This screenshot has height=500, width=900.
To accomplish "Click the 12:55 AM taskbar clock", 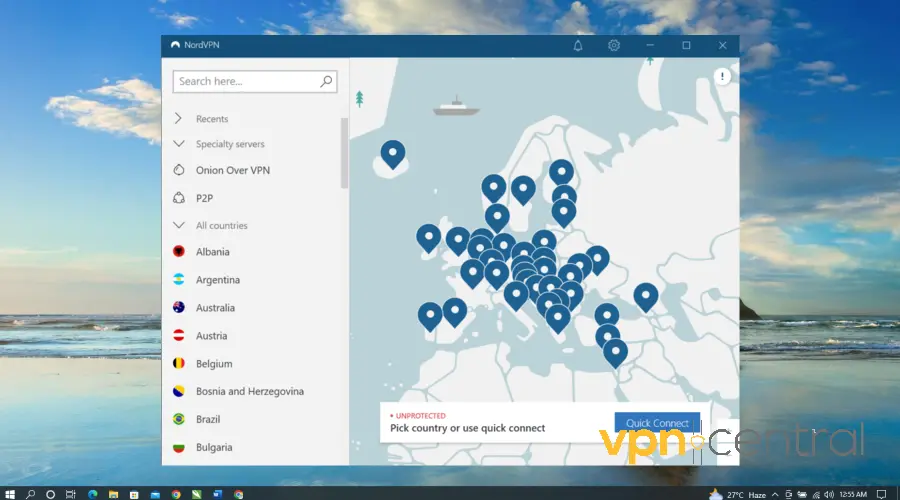I will coord(853,494).
